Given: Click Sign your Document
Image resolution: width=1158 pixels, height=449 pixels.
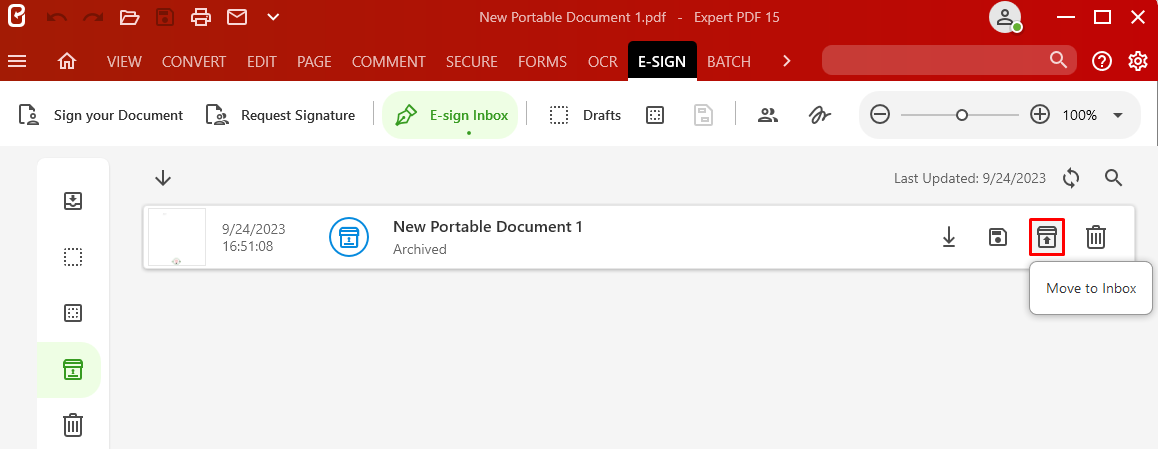Looking at the screenshot, I should 100,115.
